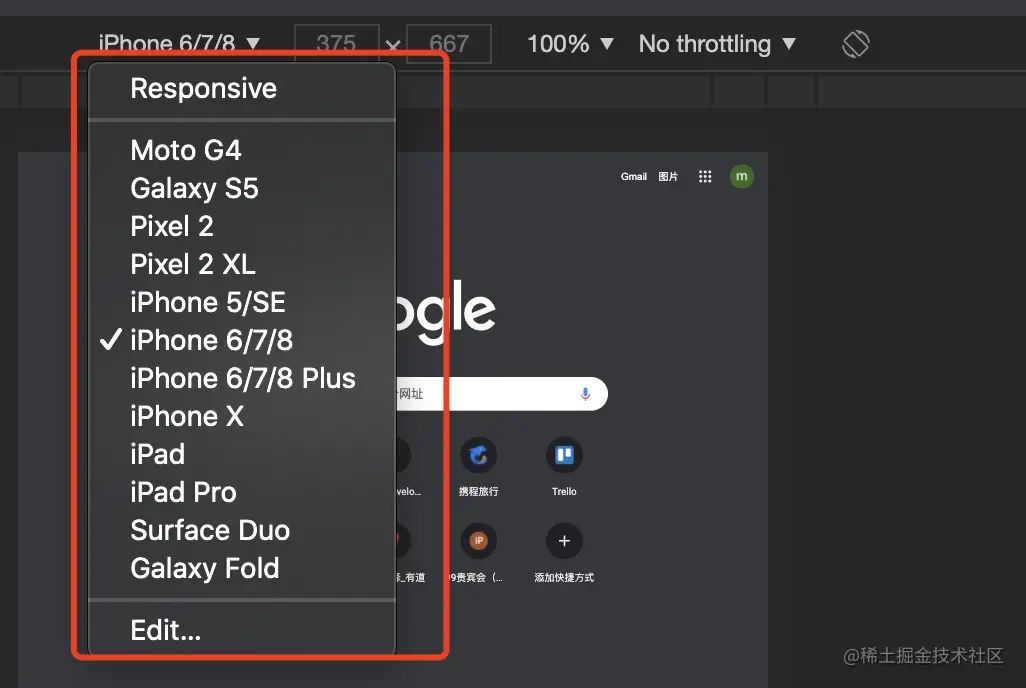Click inside the Google search box
1026x688 pixels.
(x=501, y=394)
